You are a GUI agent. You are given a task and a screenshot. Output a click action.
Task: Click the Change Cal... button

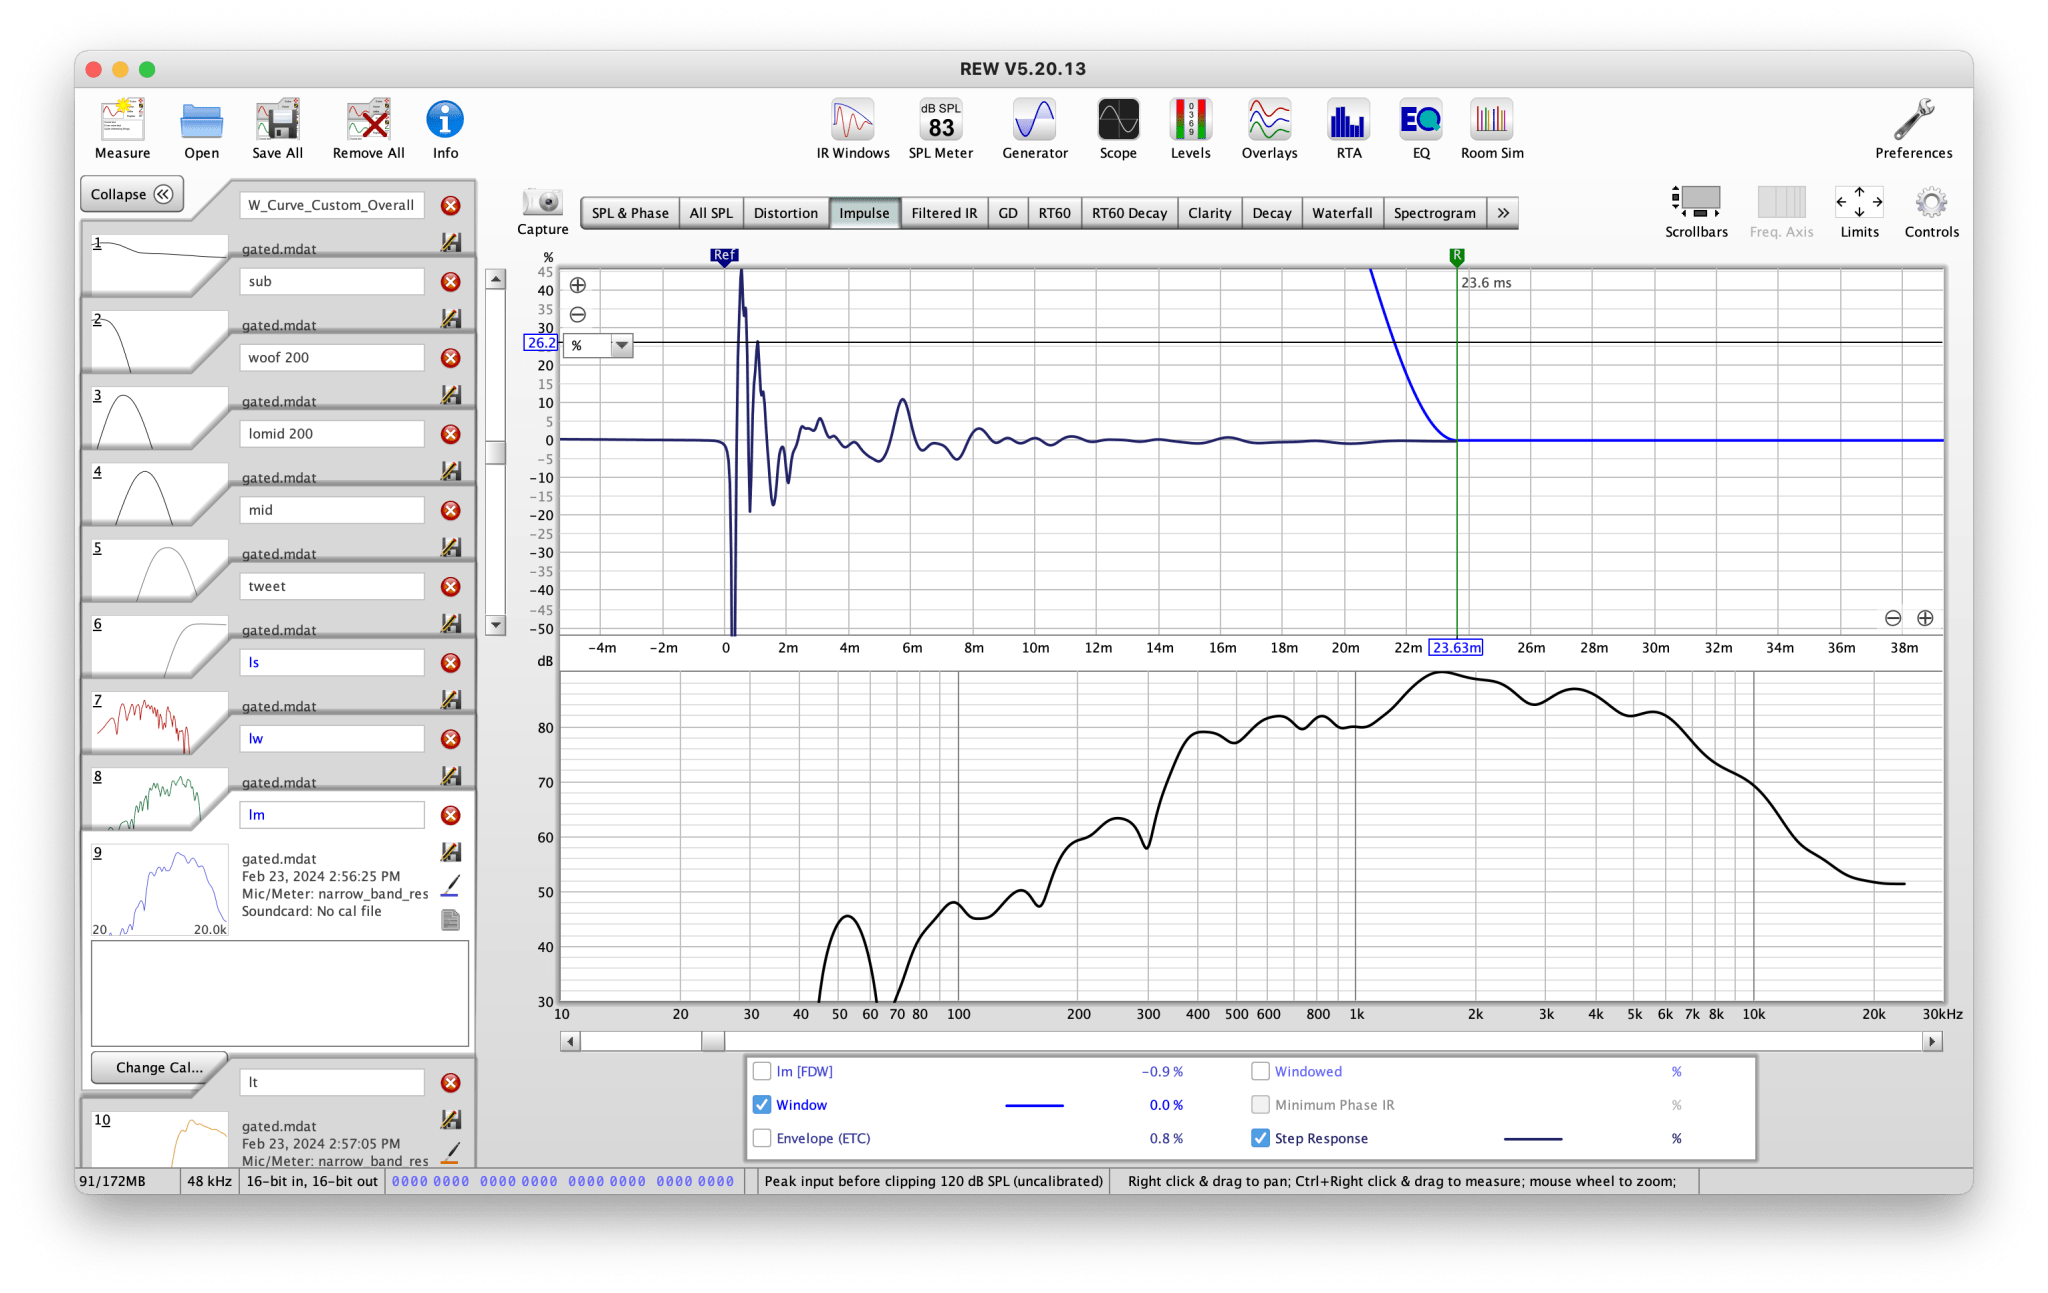[158, 1067]
